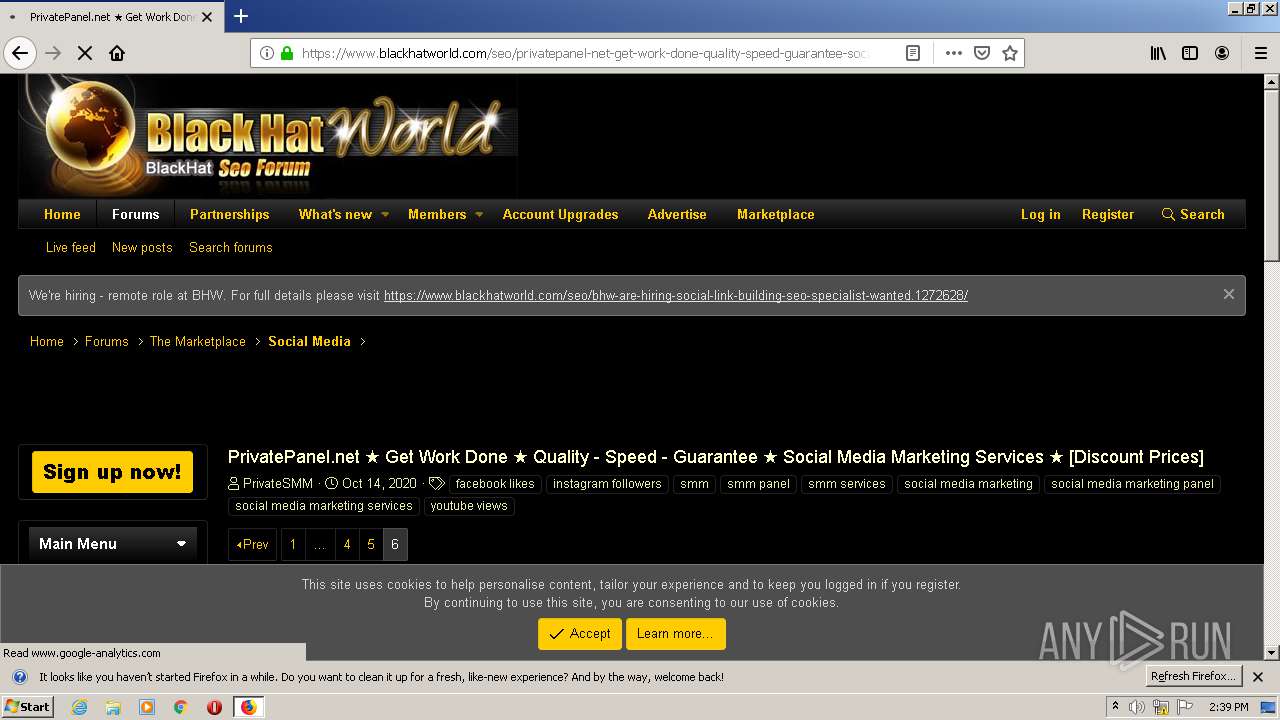Go to previous page with Prev
The image size is (1280, 720).
(x=253, y=545)
